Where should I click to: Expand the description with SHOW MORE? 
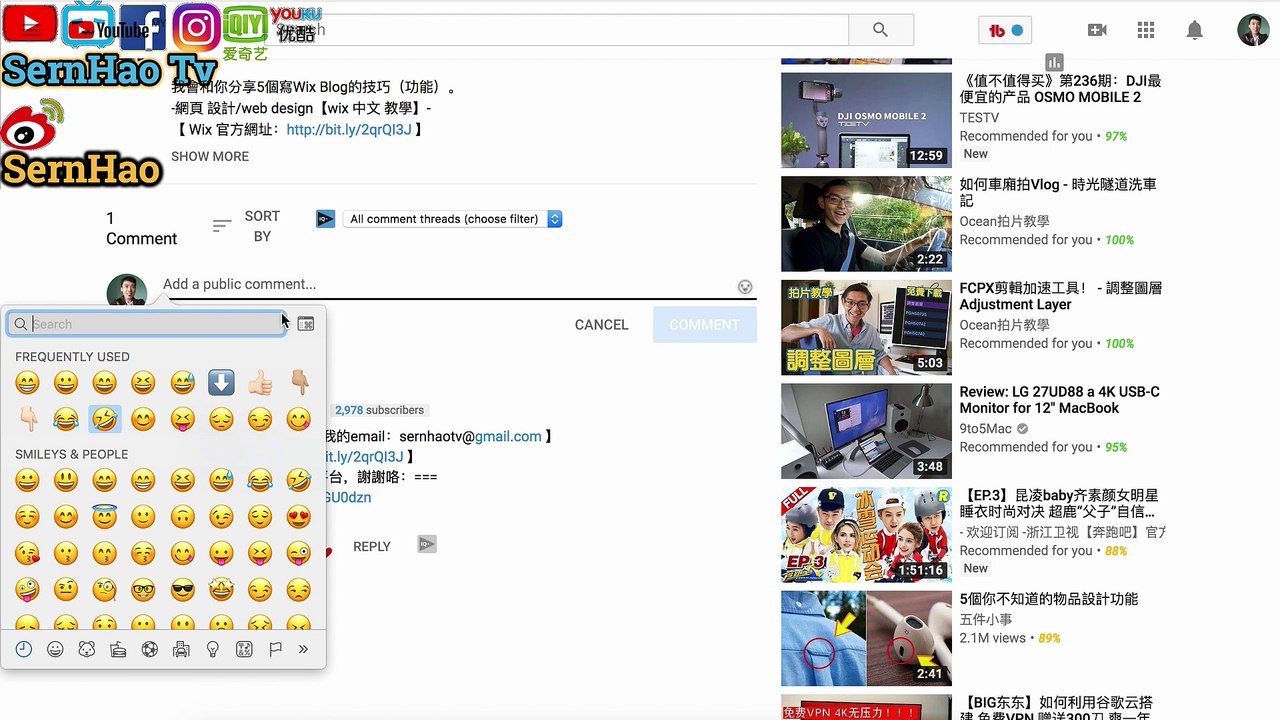click(x=210, y=156)
